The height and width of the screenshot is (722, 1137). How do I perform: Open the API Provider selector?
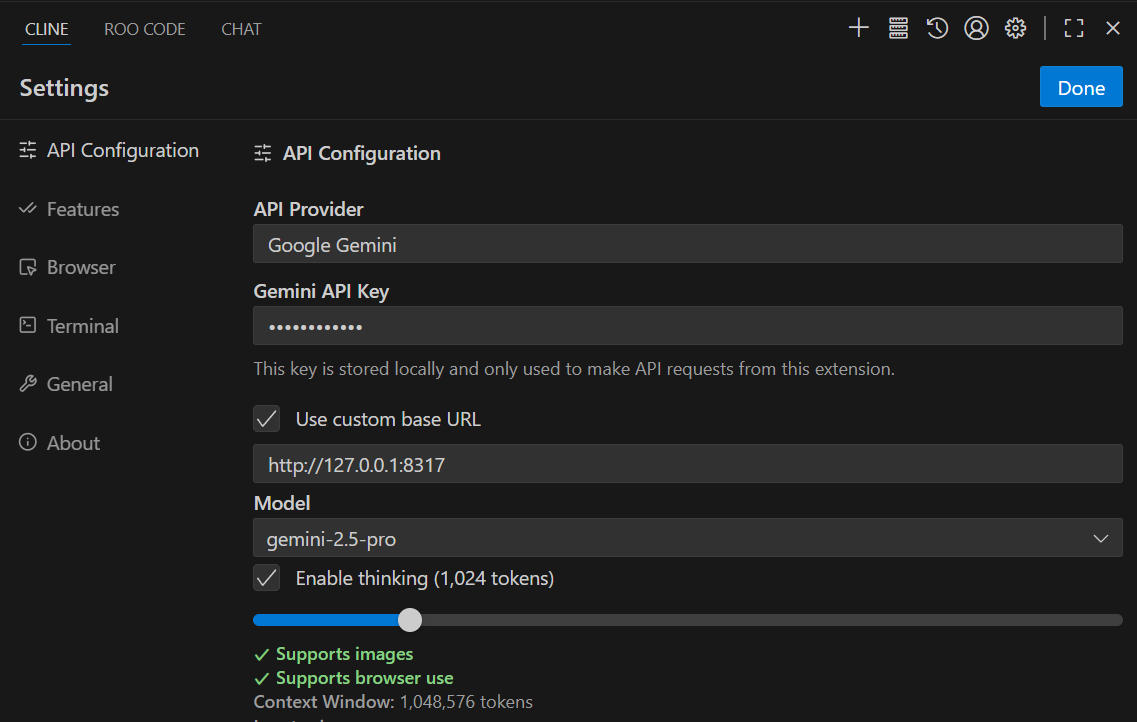click(x=687, y=243)
